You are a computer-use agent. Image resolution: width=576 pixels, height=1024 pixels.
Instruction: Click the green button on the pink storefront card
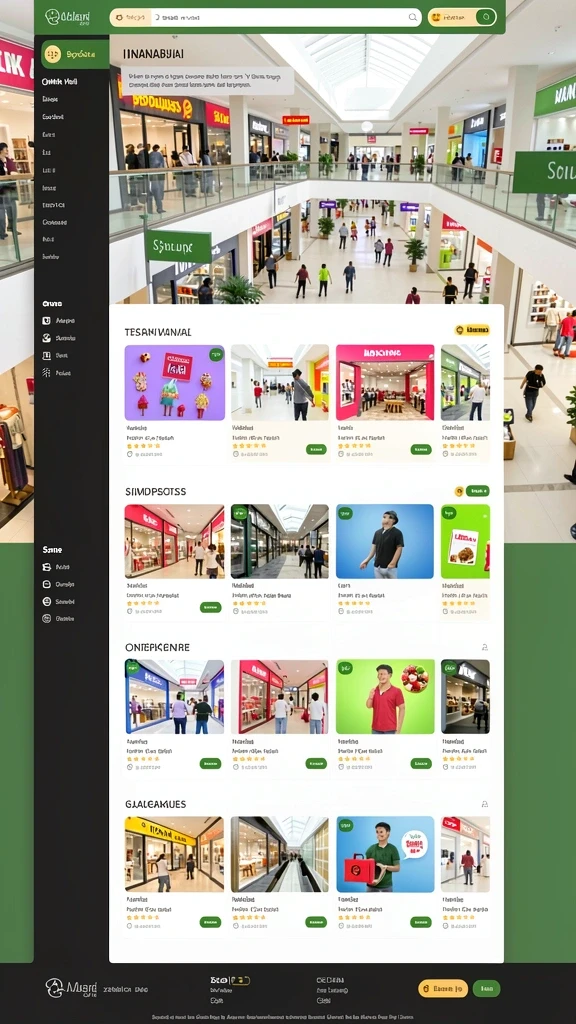(x=421, y=449)
